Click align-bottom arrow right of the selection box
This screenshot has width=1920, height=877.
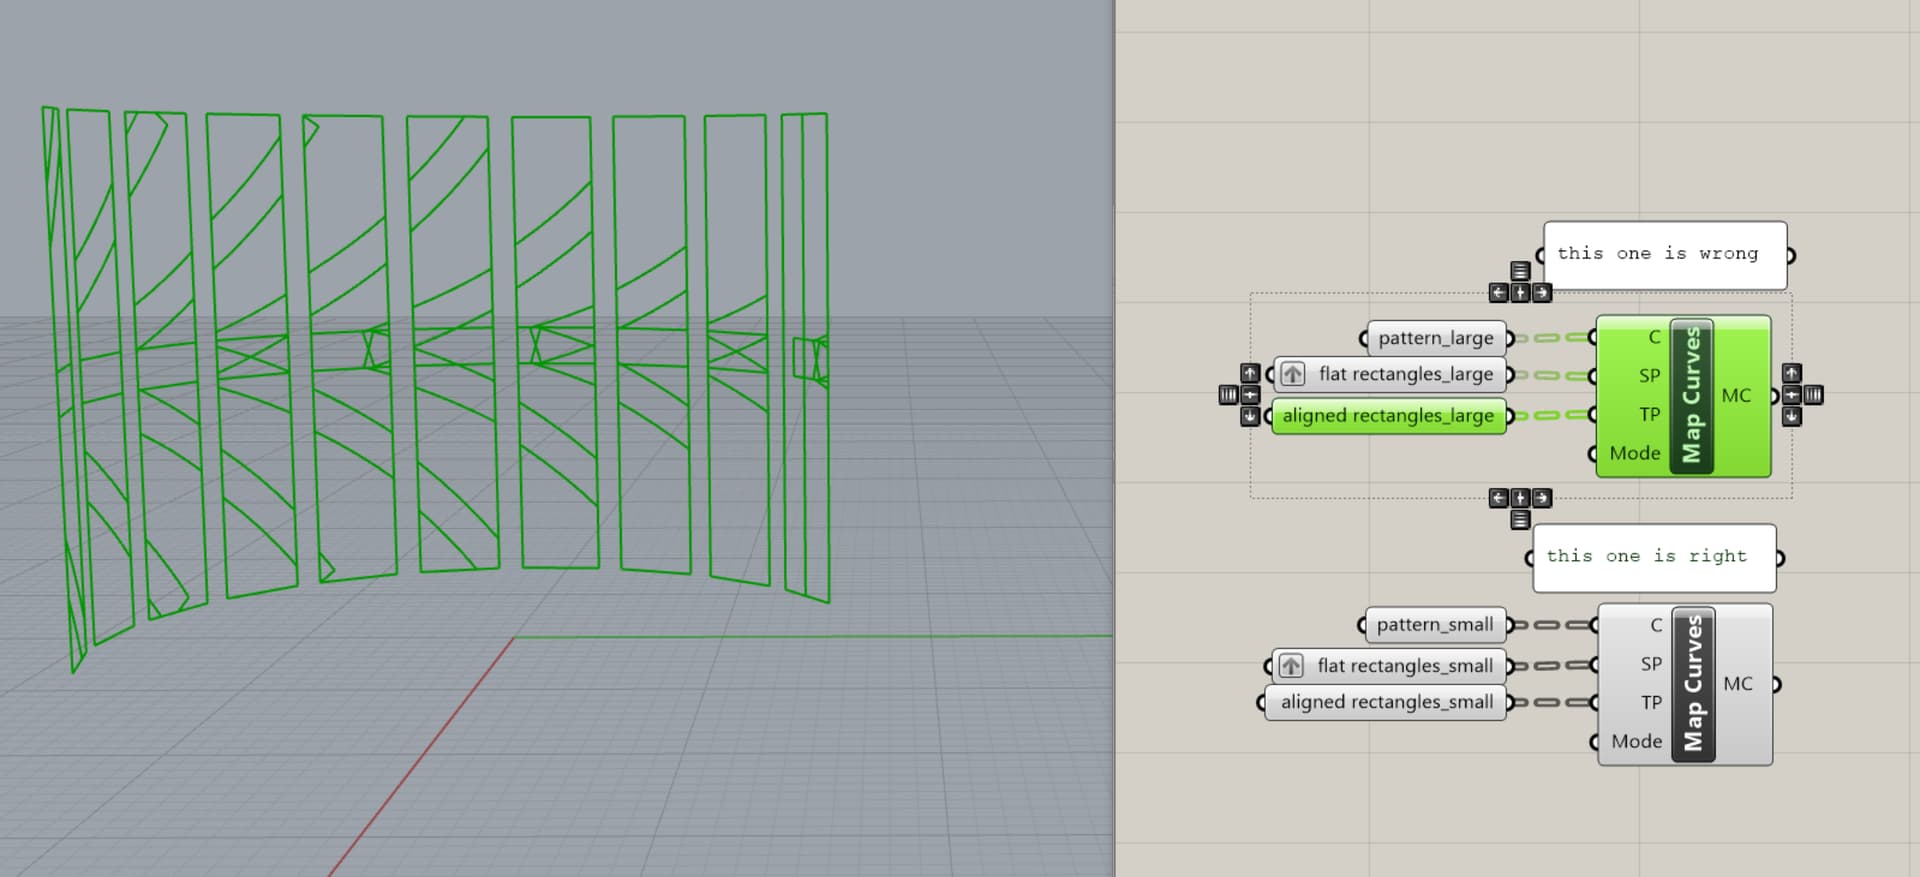pyautogui.click(x=1791, y=416)
